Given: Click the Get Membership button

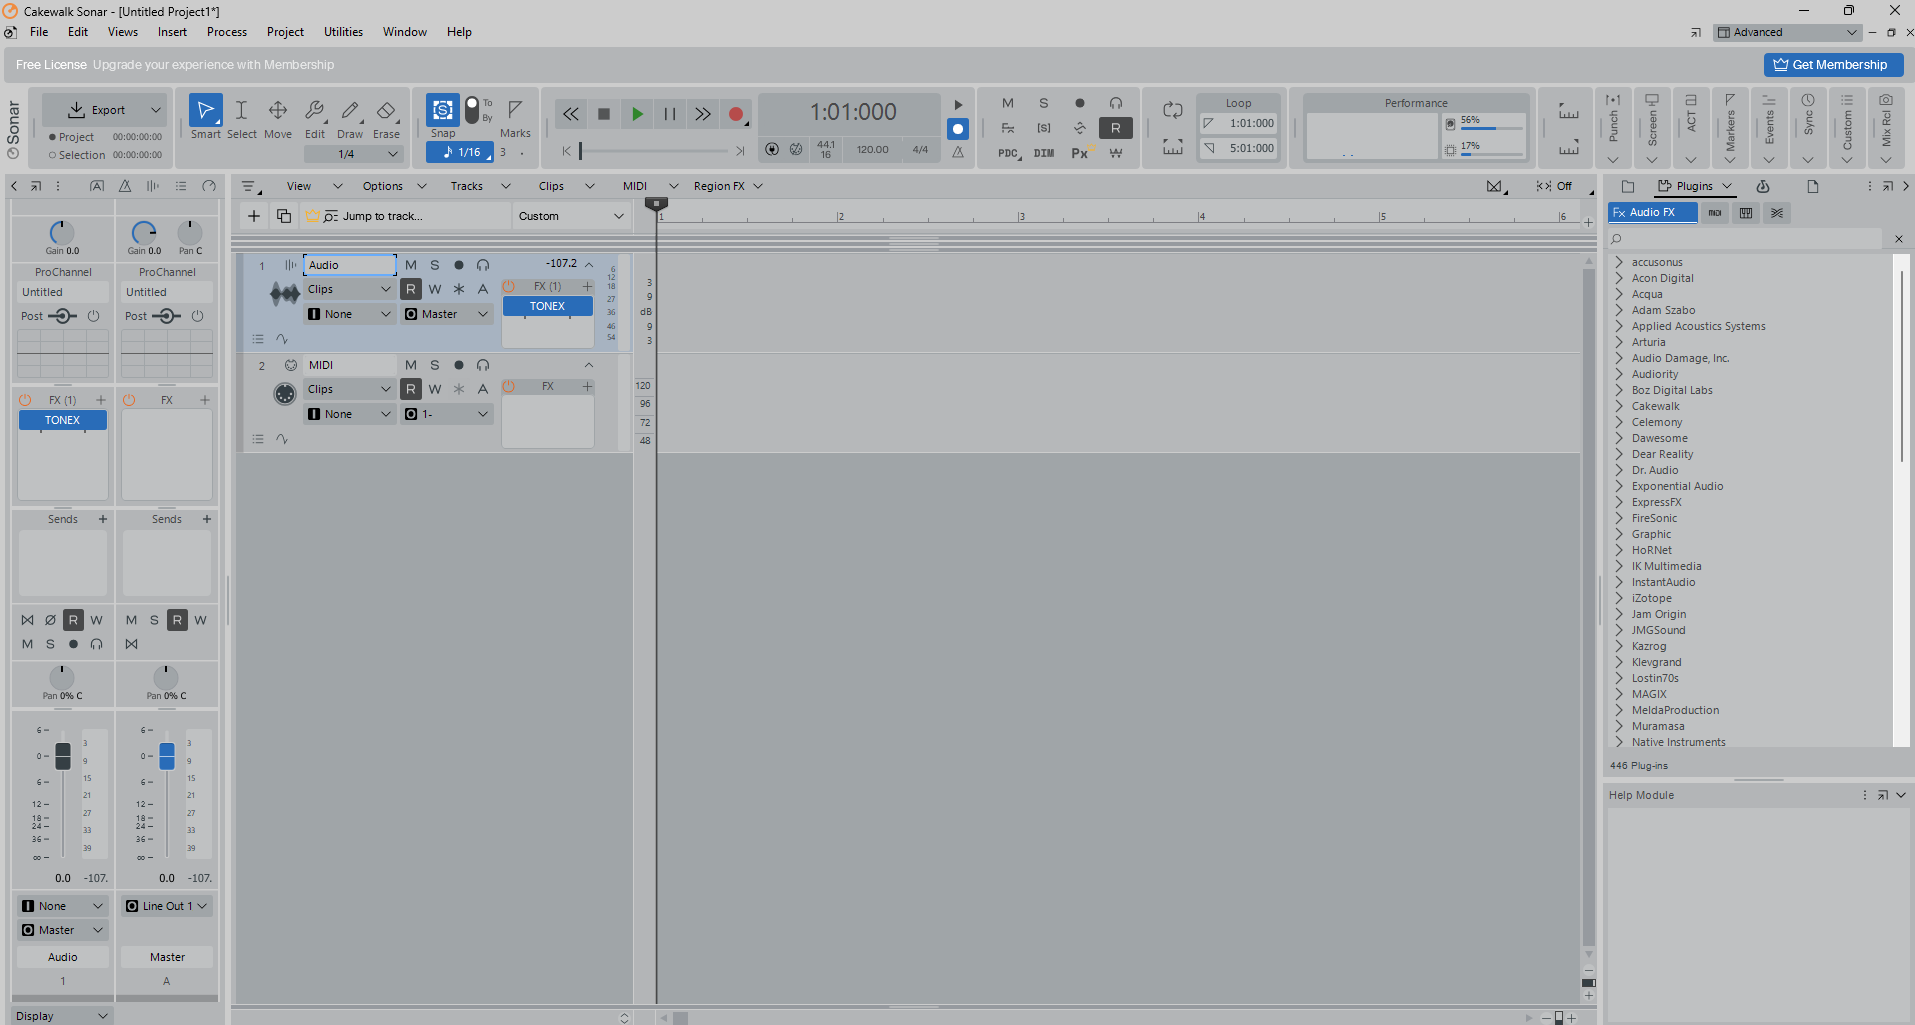Looking at the screenshot, I should point(1833,65).
